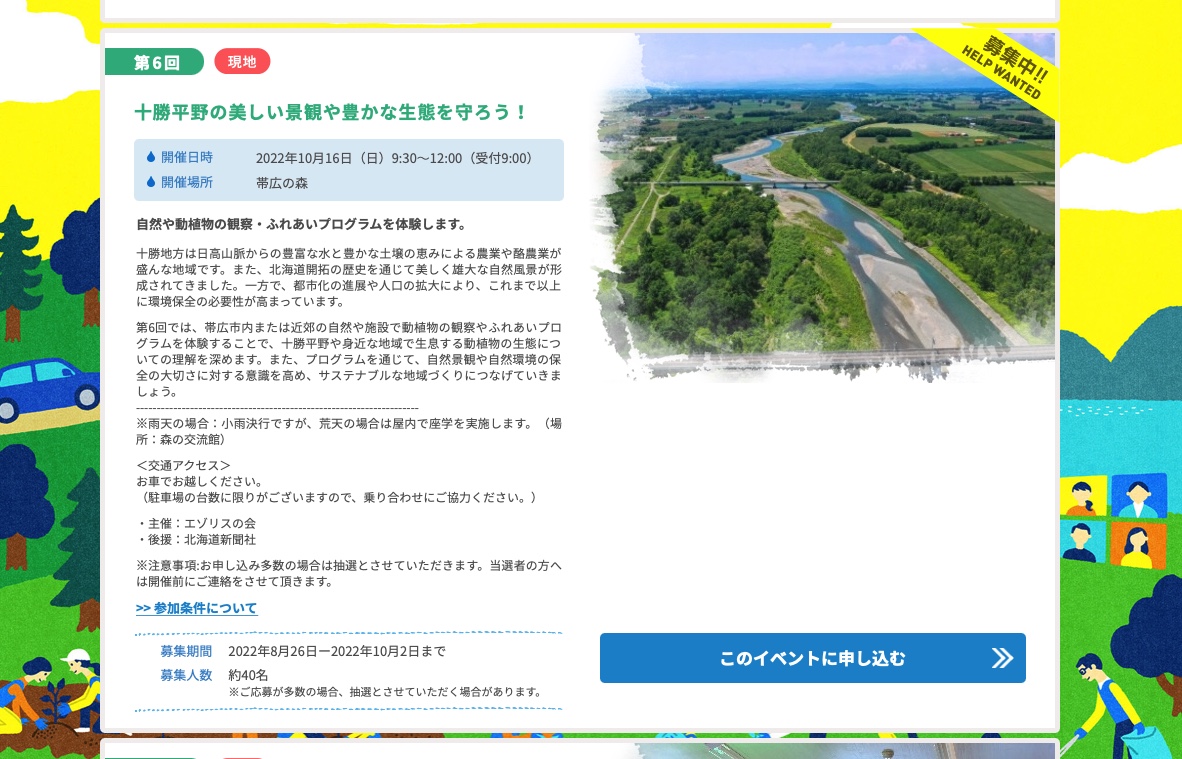Click the 募集人数 label
This screenshot has height=759, width=1182.
[x=186, y=675]
